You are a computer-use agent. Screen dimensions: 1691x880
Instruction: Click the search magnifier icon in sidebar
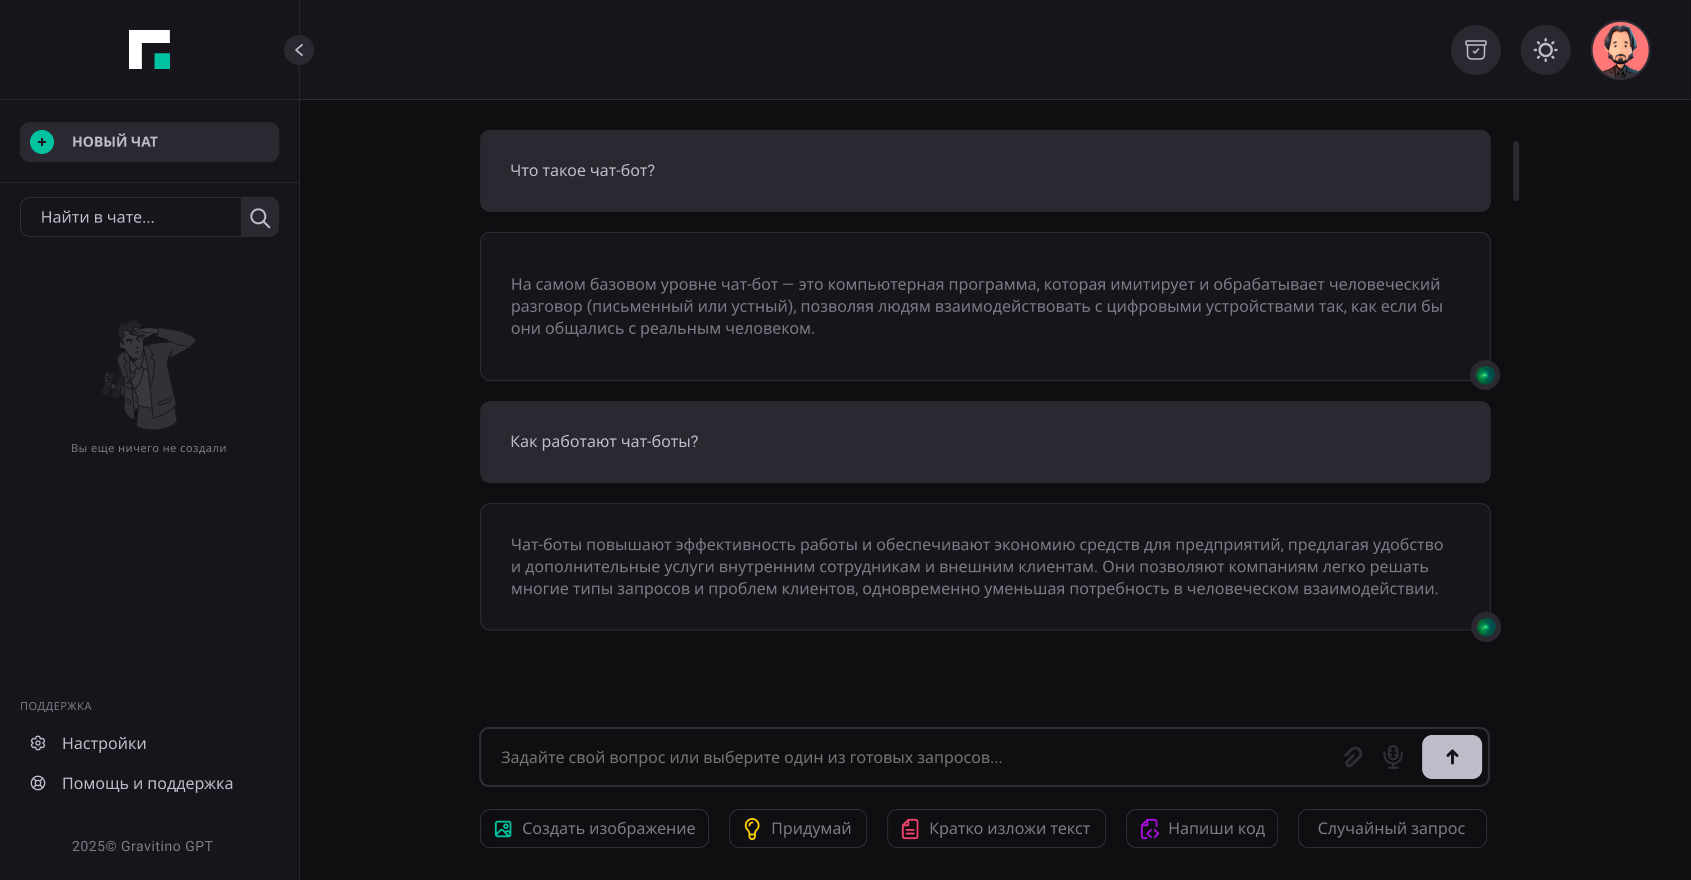point(260,218)
